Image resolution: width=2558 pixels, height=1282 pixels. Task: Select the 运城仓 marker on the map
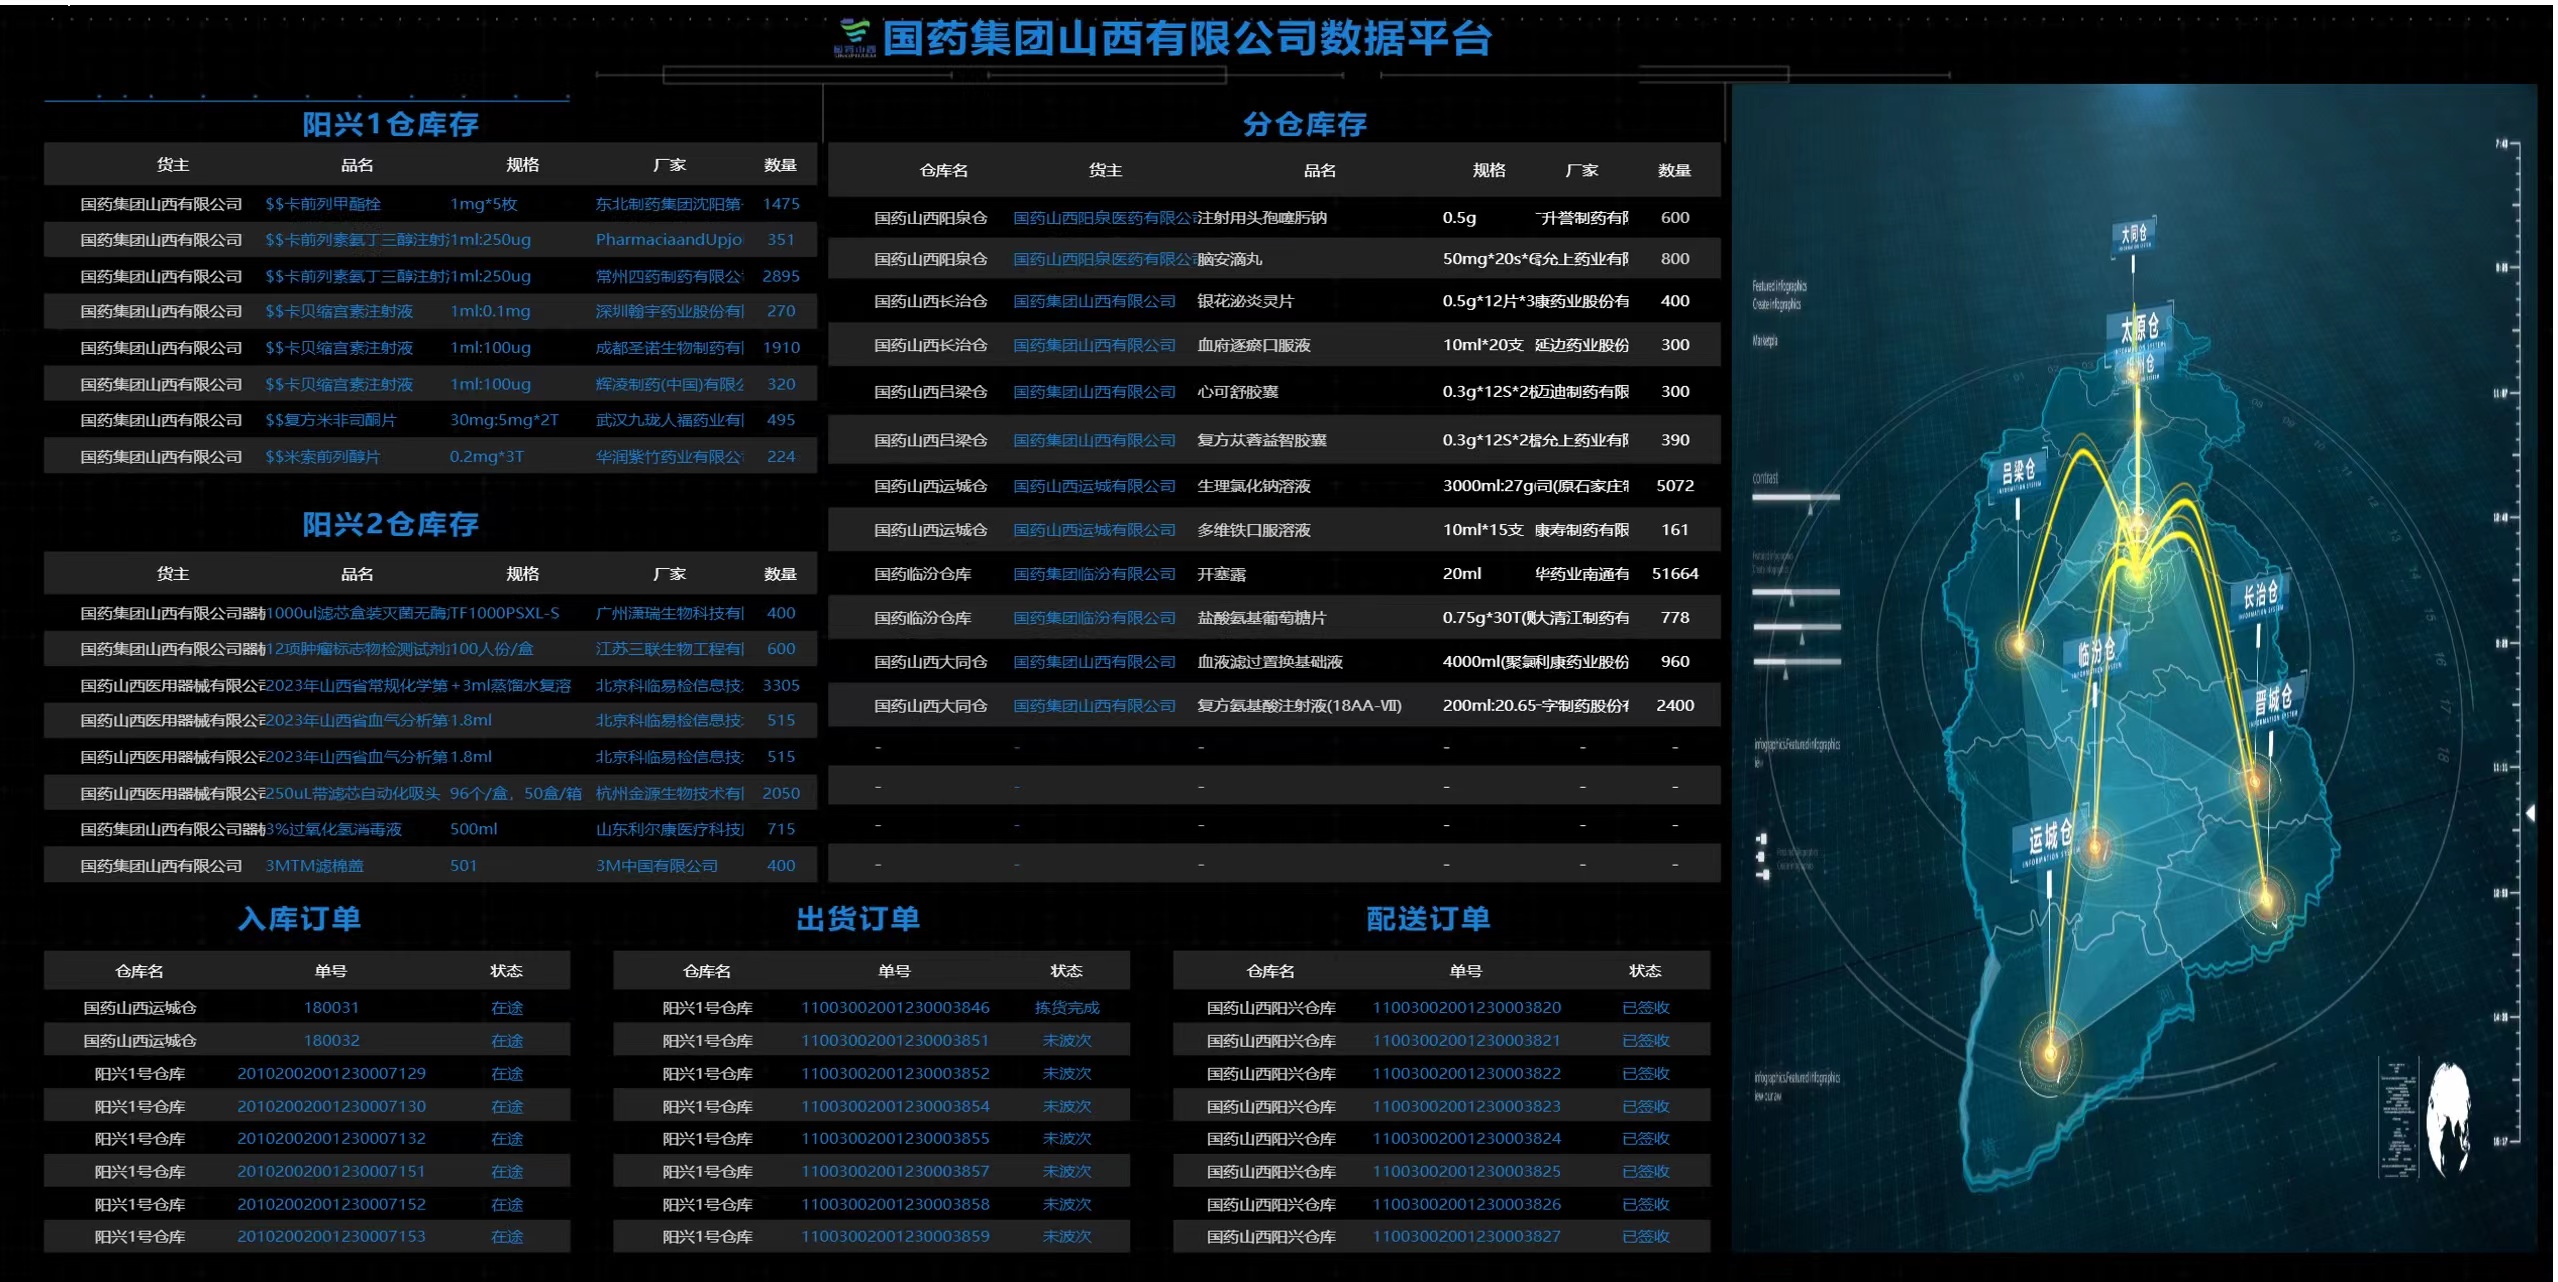(x=2049, y=838)
